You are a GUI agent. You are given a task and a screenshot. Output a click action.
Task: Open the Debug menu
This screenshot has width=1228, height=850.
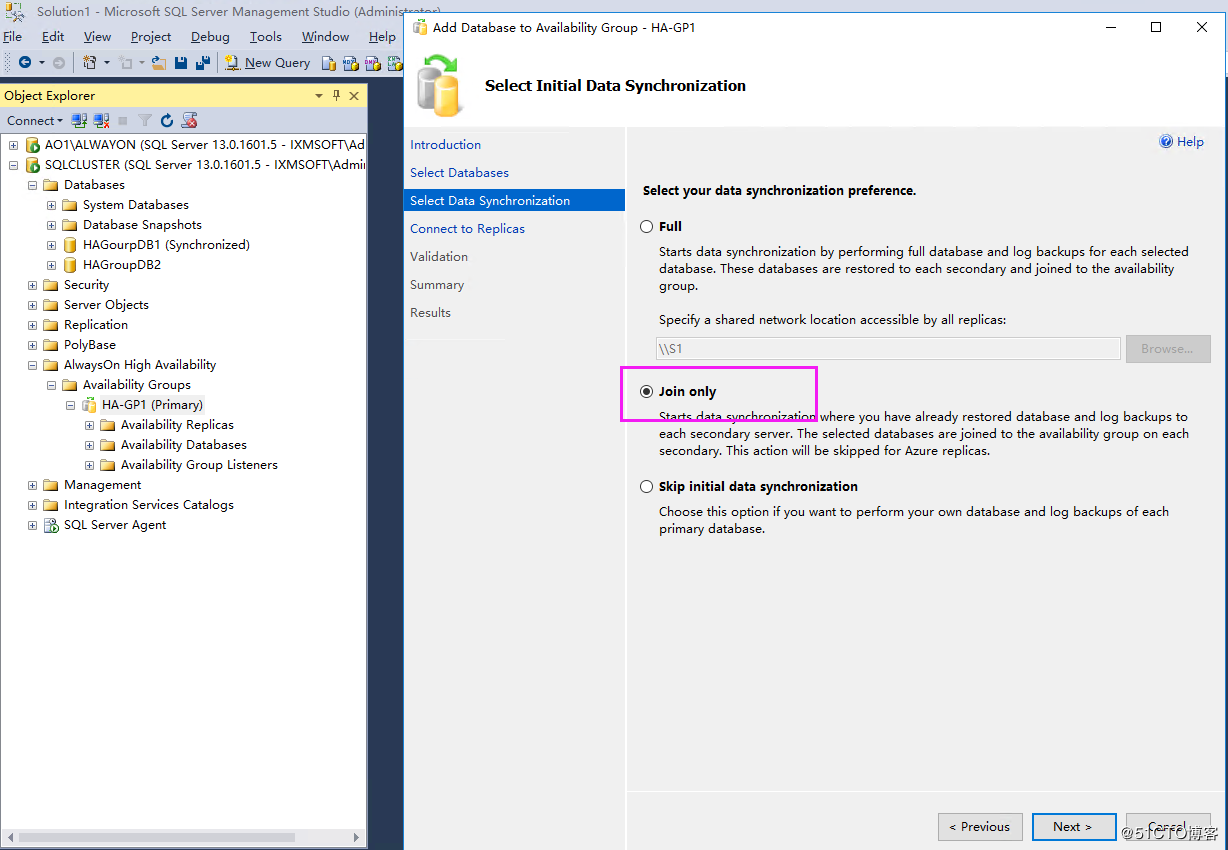[210, 36]
